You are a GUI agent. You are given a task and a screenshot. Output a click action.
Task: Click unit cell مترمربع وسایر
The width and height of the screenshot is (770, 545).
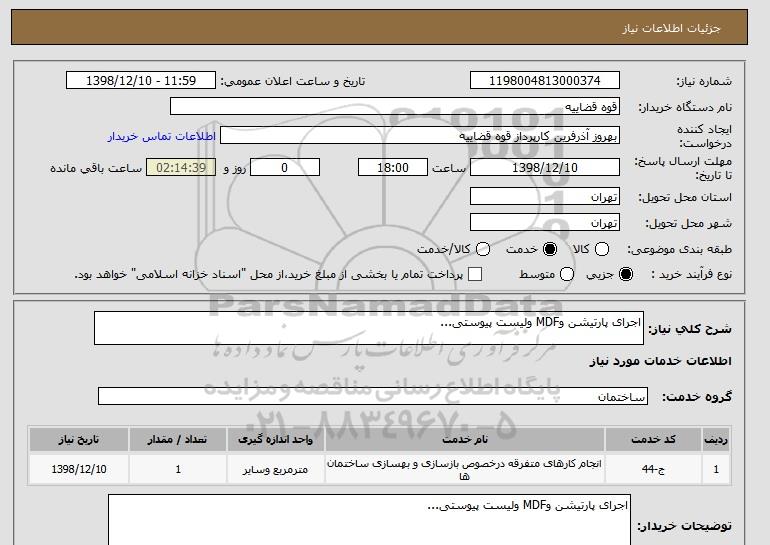(275, 469)
